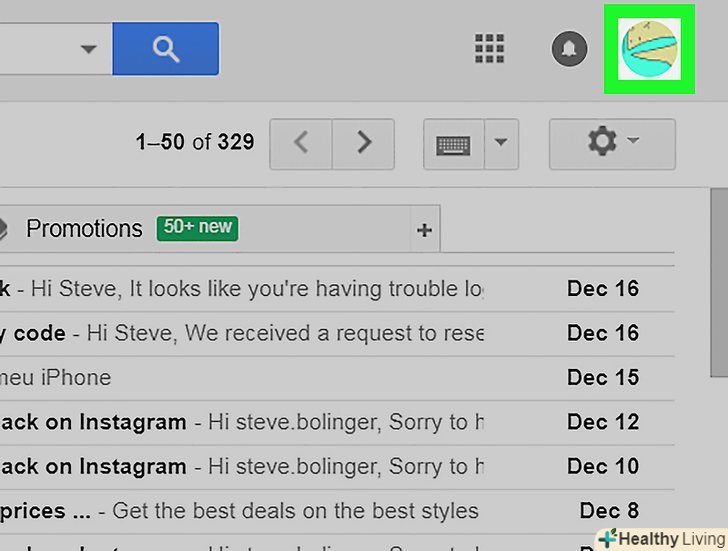Open the Google apps grid
Image resolution: width=728 pixels, height=551 pixels.
489,48
